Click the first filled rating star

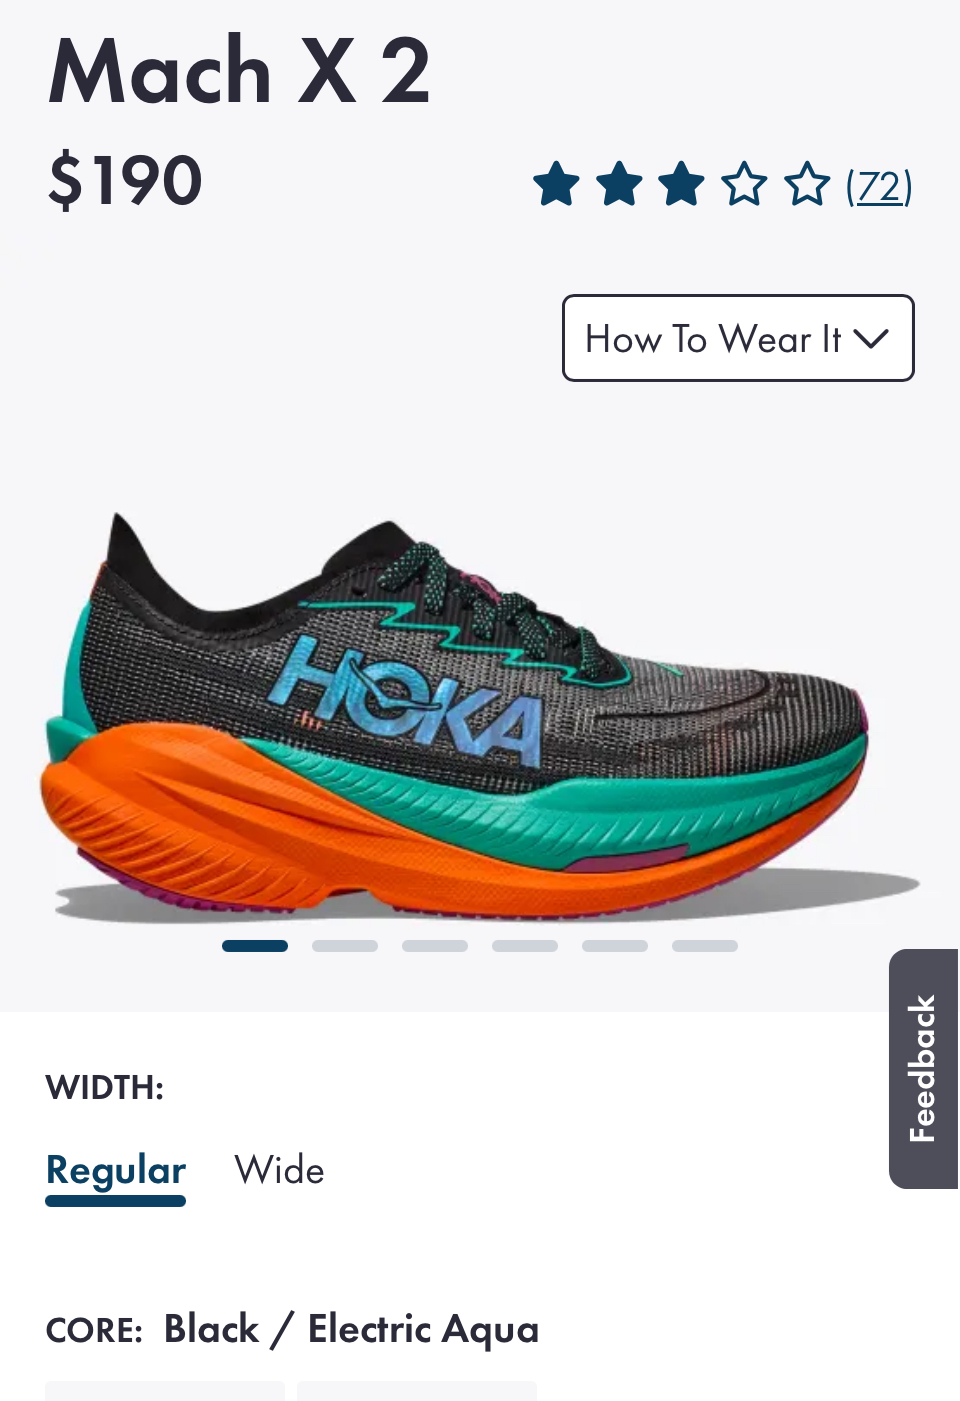(556, 185)
